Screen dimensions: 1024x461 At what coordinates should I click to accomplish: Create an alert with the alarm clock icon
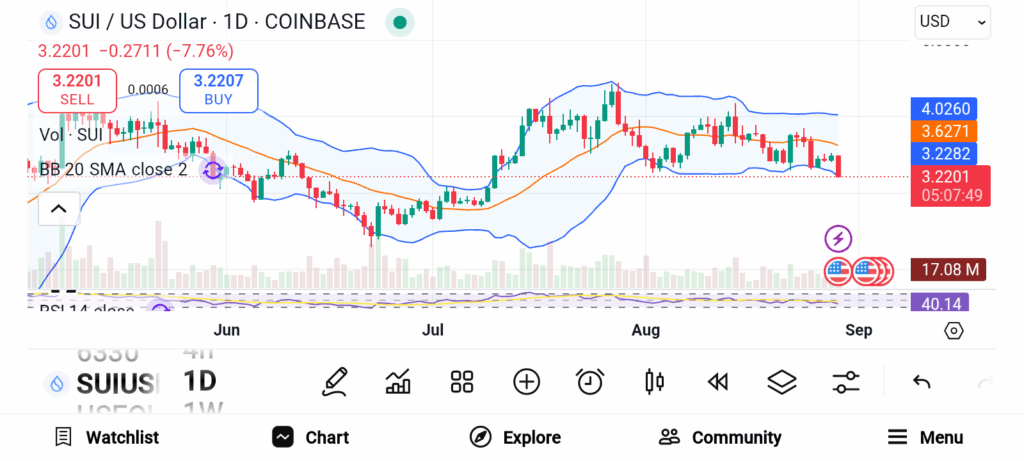coord(590,381)
